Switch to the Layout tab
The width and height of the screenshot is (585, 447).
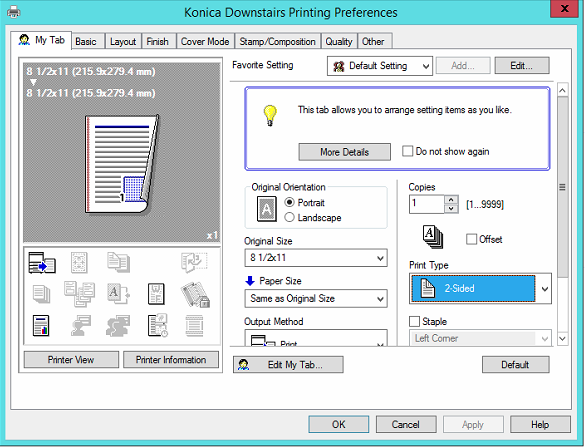123,41
